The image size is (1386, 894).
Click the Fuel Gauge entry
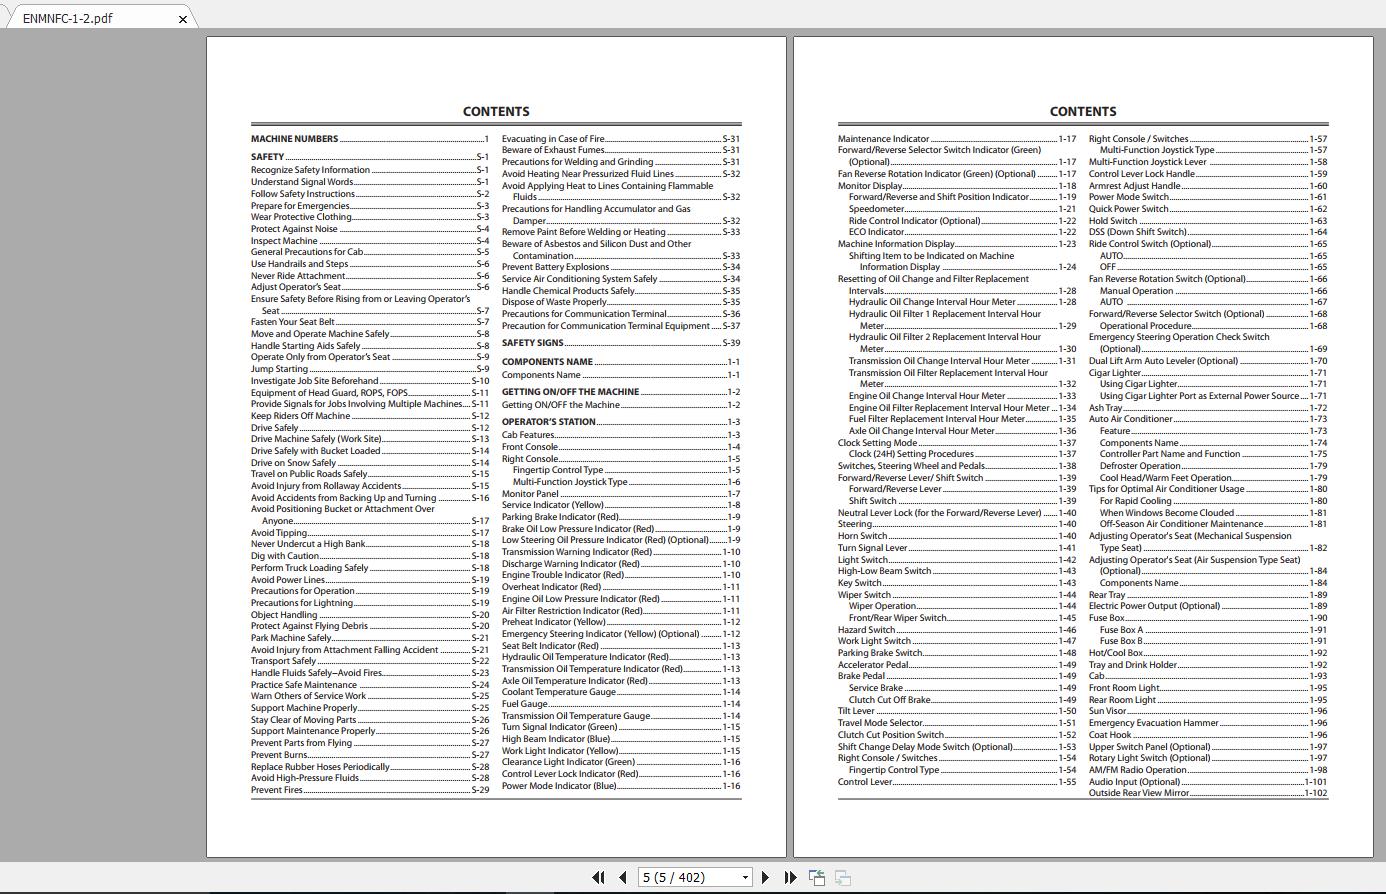pyautogui.click(x=621, y=704)
